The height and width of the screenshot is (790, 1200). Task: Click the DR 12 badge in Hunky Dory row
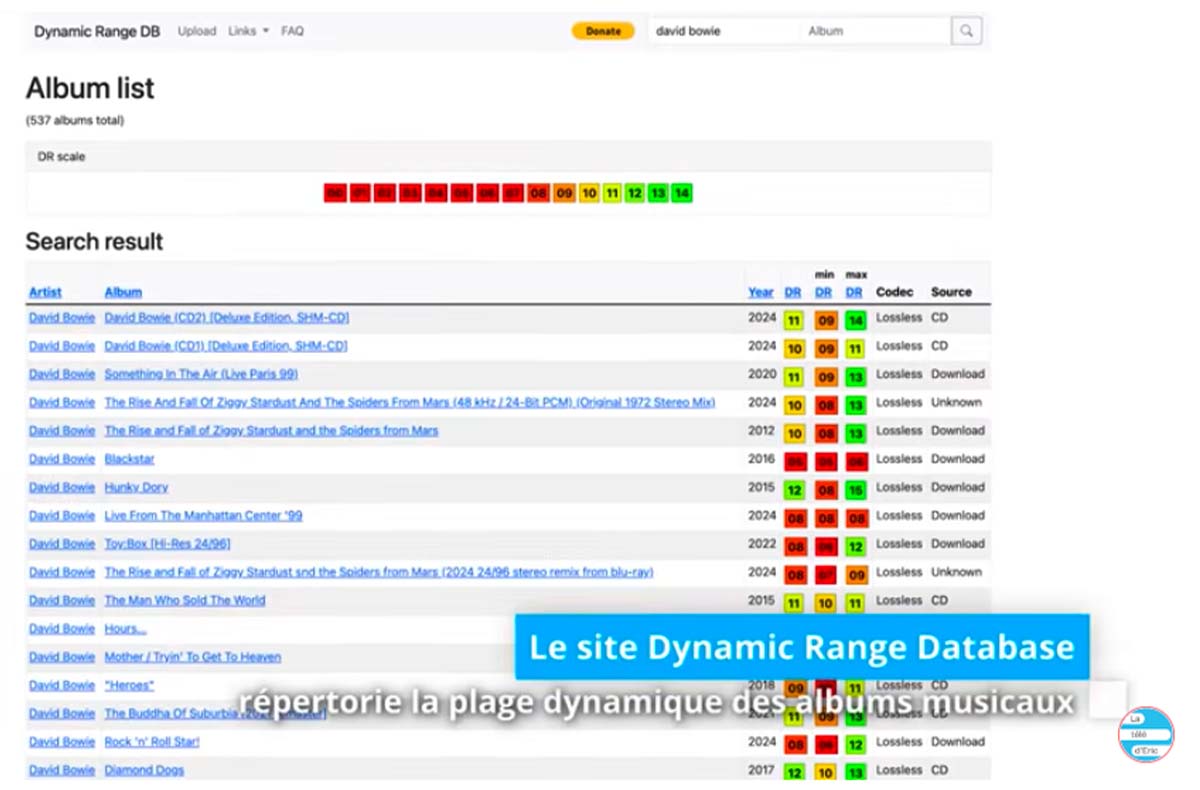794,490
